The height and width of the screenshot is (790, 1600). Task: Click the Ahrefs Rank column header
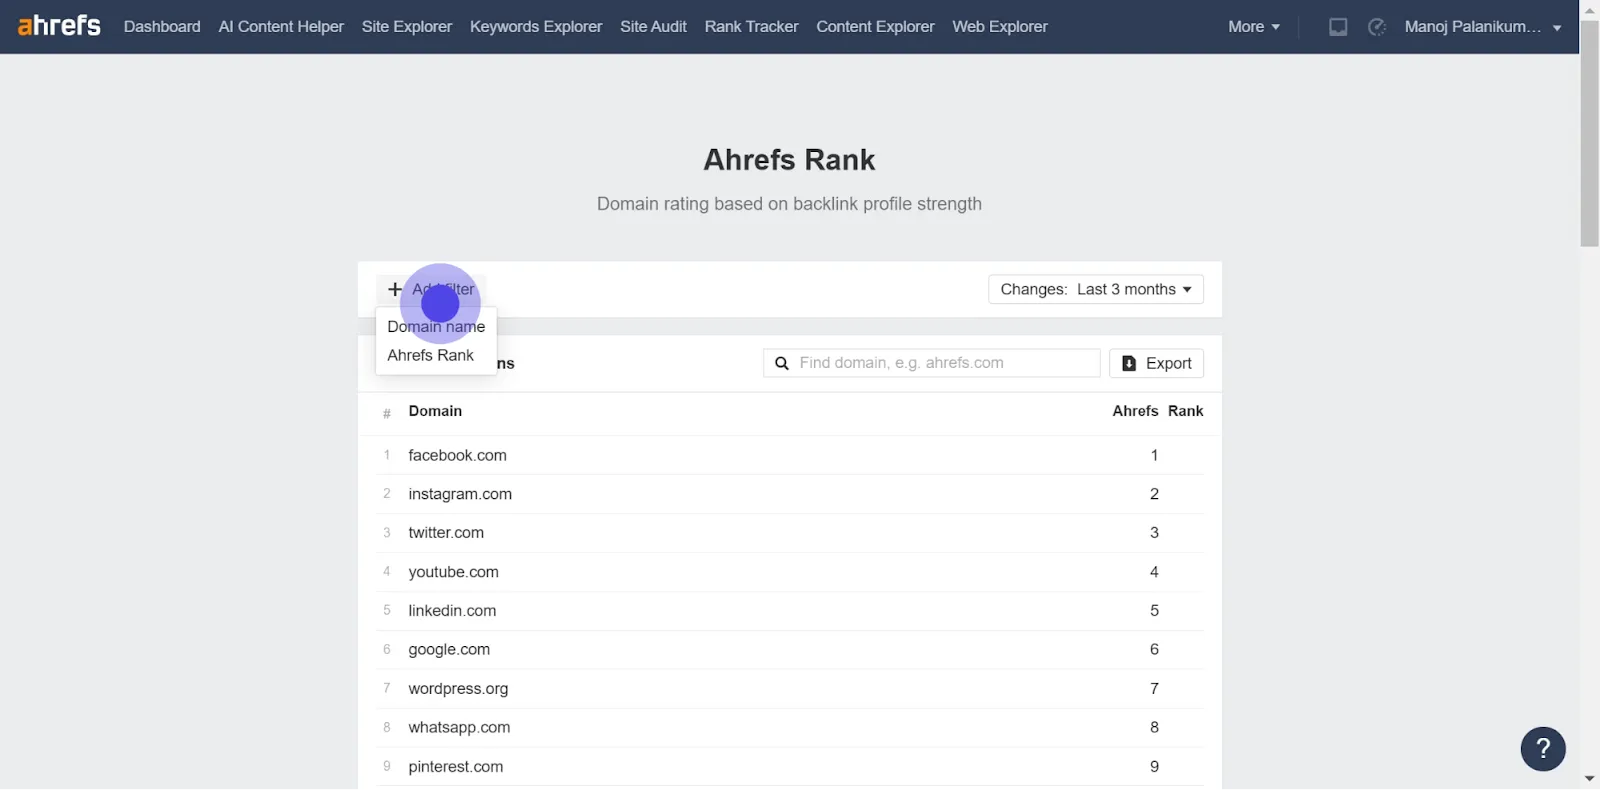point(1158,411)
